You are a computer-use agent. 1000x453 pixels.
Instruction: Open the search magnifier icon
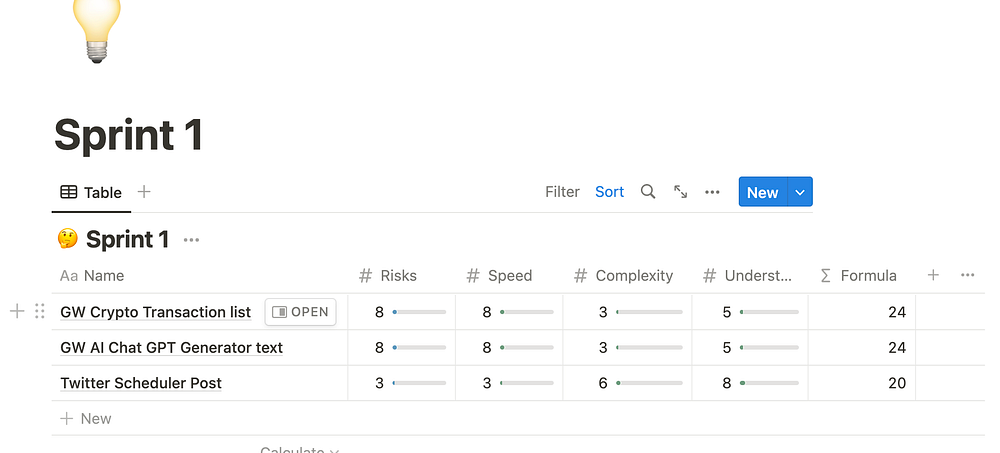[648, 192]
